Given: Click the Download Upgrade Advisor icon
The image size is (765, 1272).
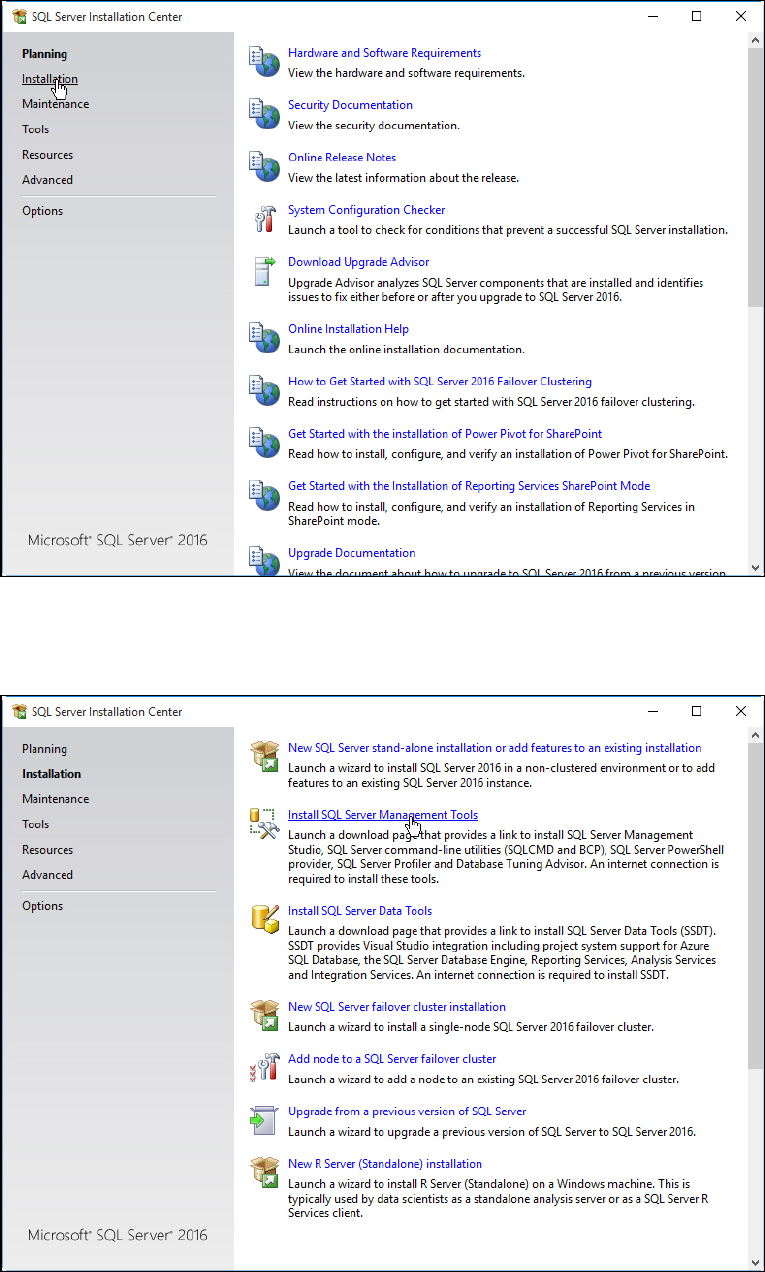Looking at the screenshot, I should [x=264, y=270].
